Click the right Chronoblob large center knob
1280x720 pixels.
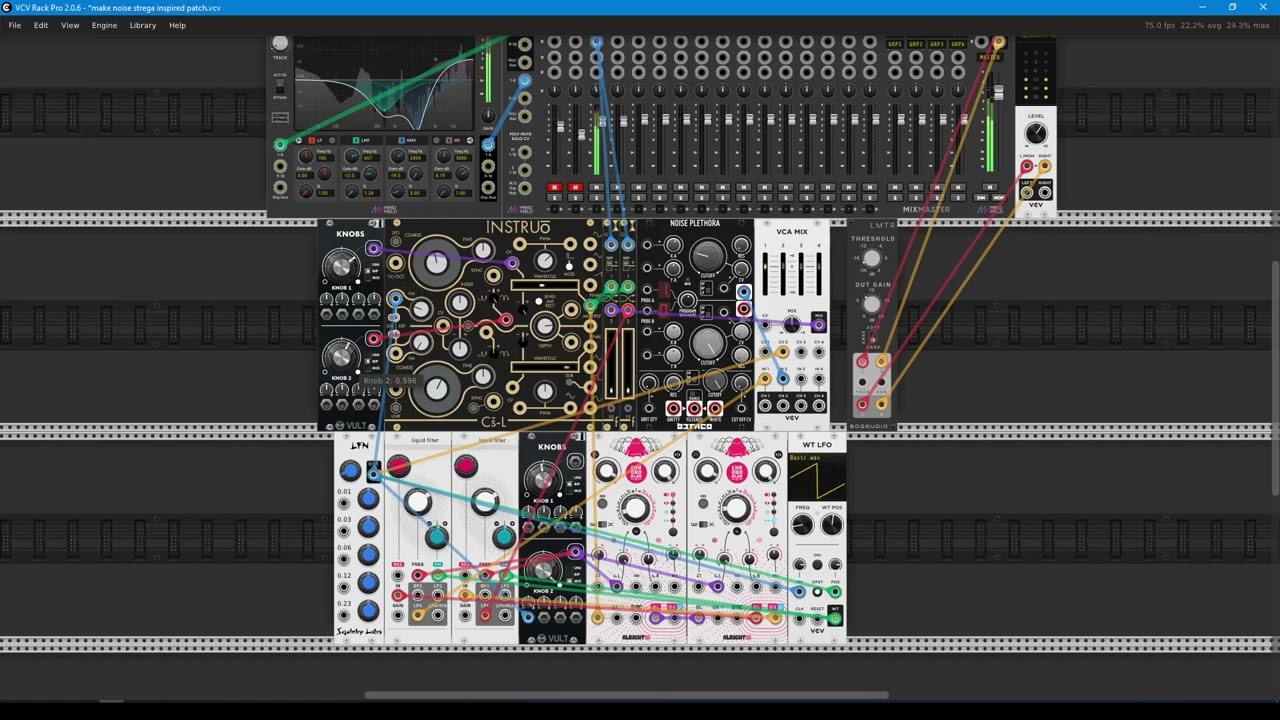tap(736, 508)
